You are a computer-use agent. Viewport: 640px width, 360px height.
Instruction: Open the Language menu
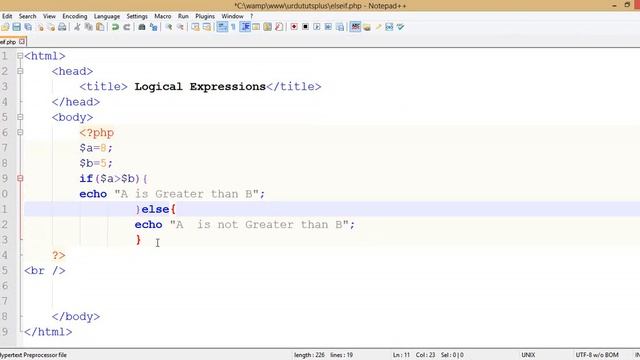coord(107,16)
